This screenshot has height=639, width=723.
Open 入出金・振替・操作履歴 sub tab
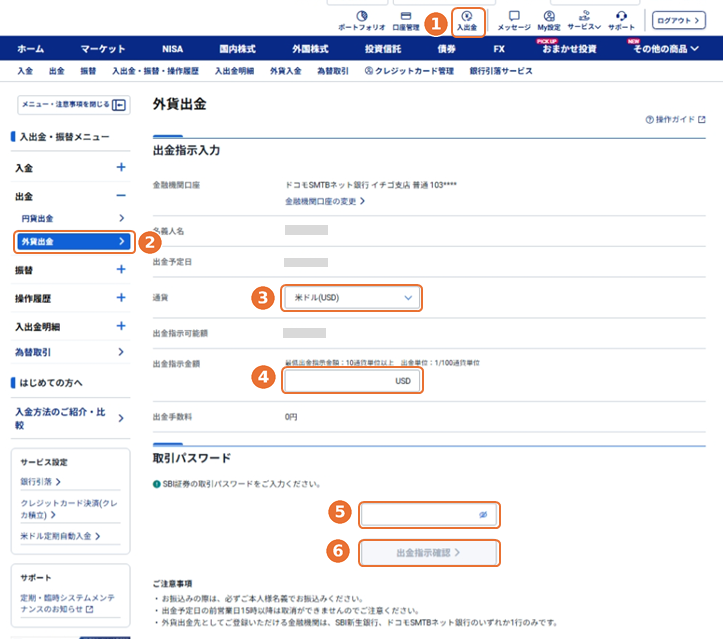pos(155,71)
